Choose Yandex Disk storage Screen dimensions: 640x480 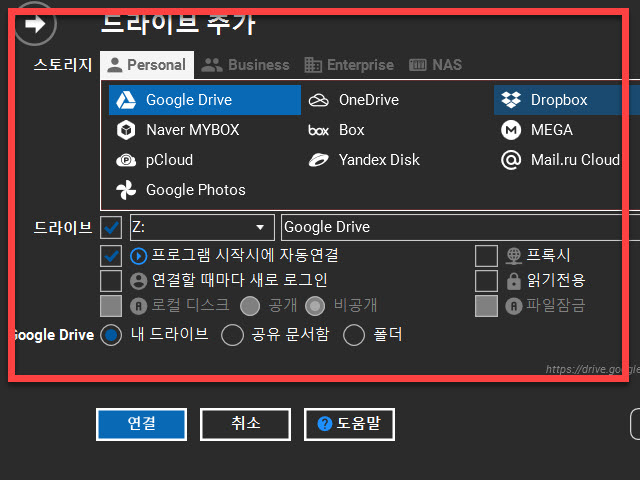click(x=364, y=160)
